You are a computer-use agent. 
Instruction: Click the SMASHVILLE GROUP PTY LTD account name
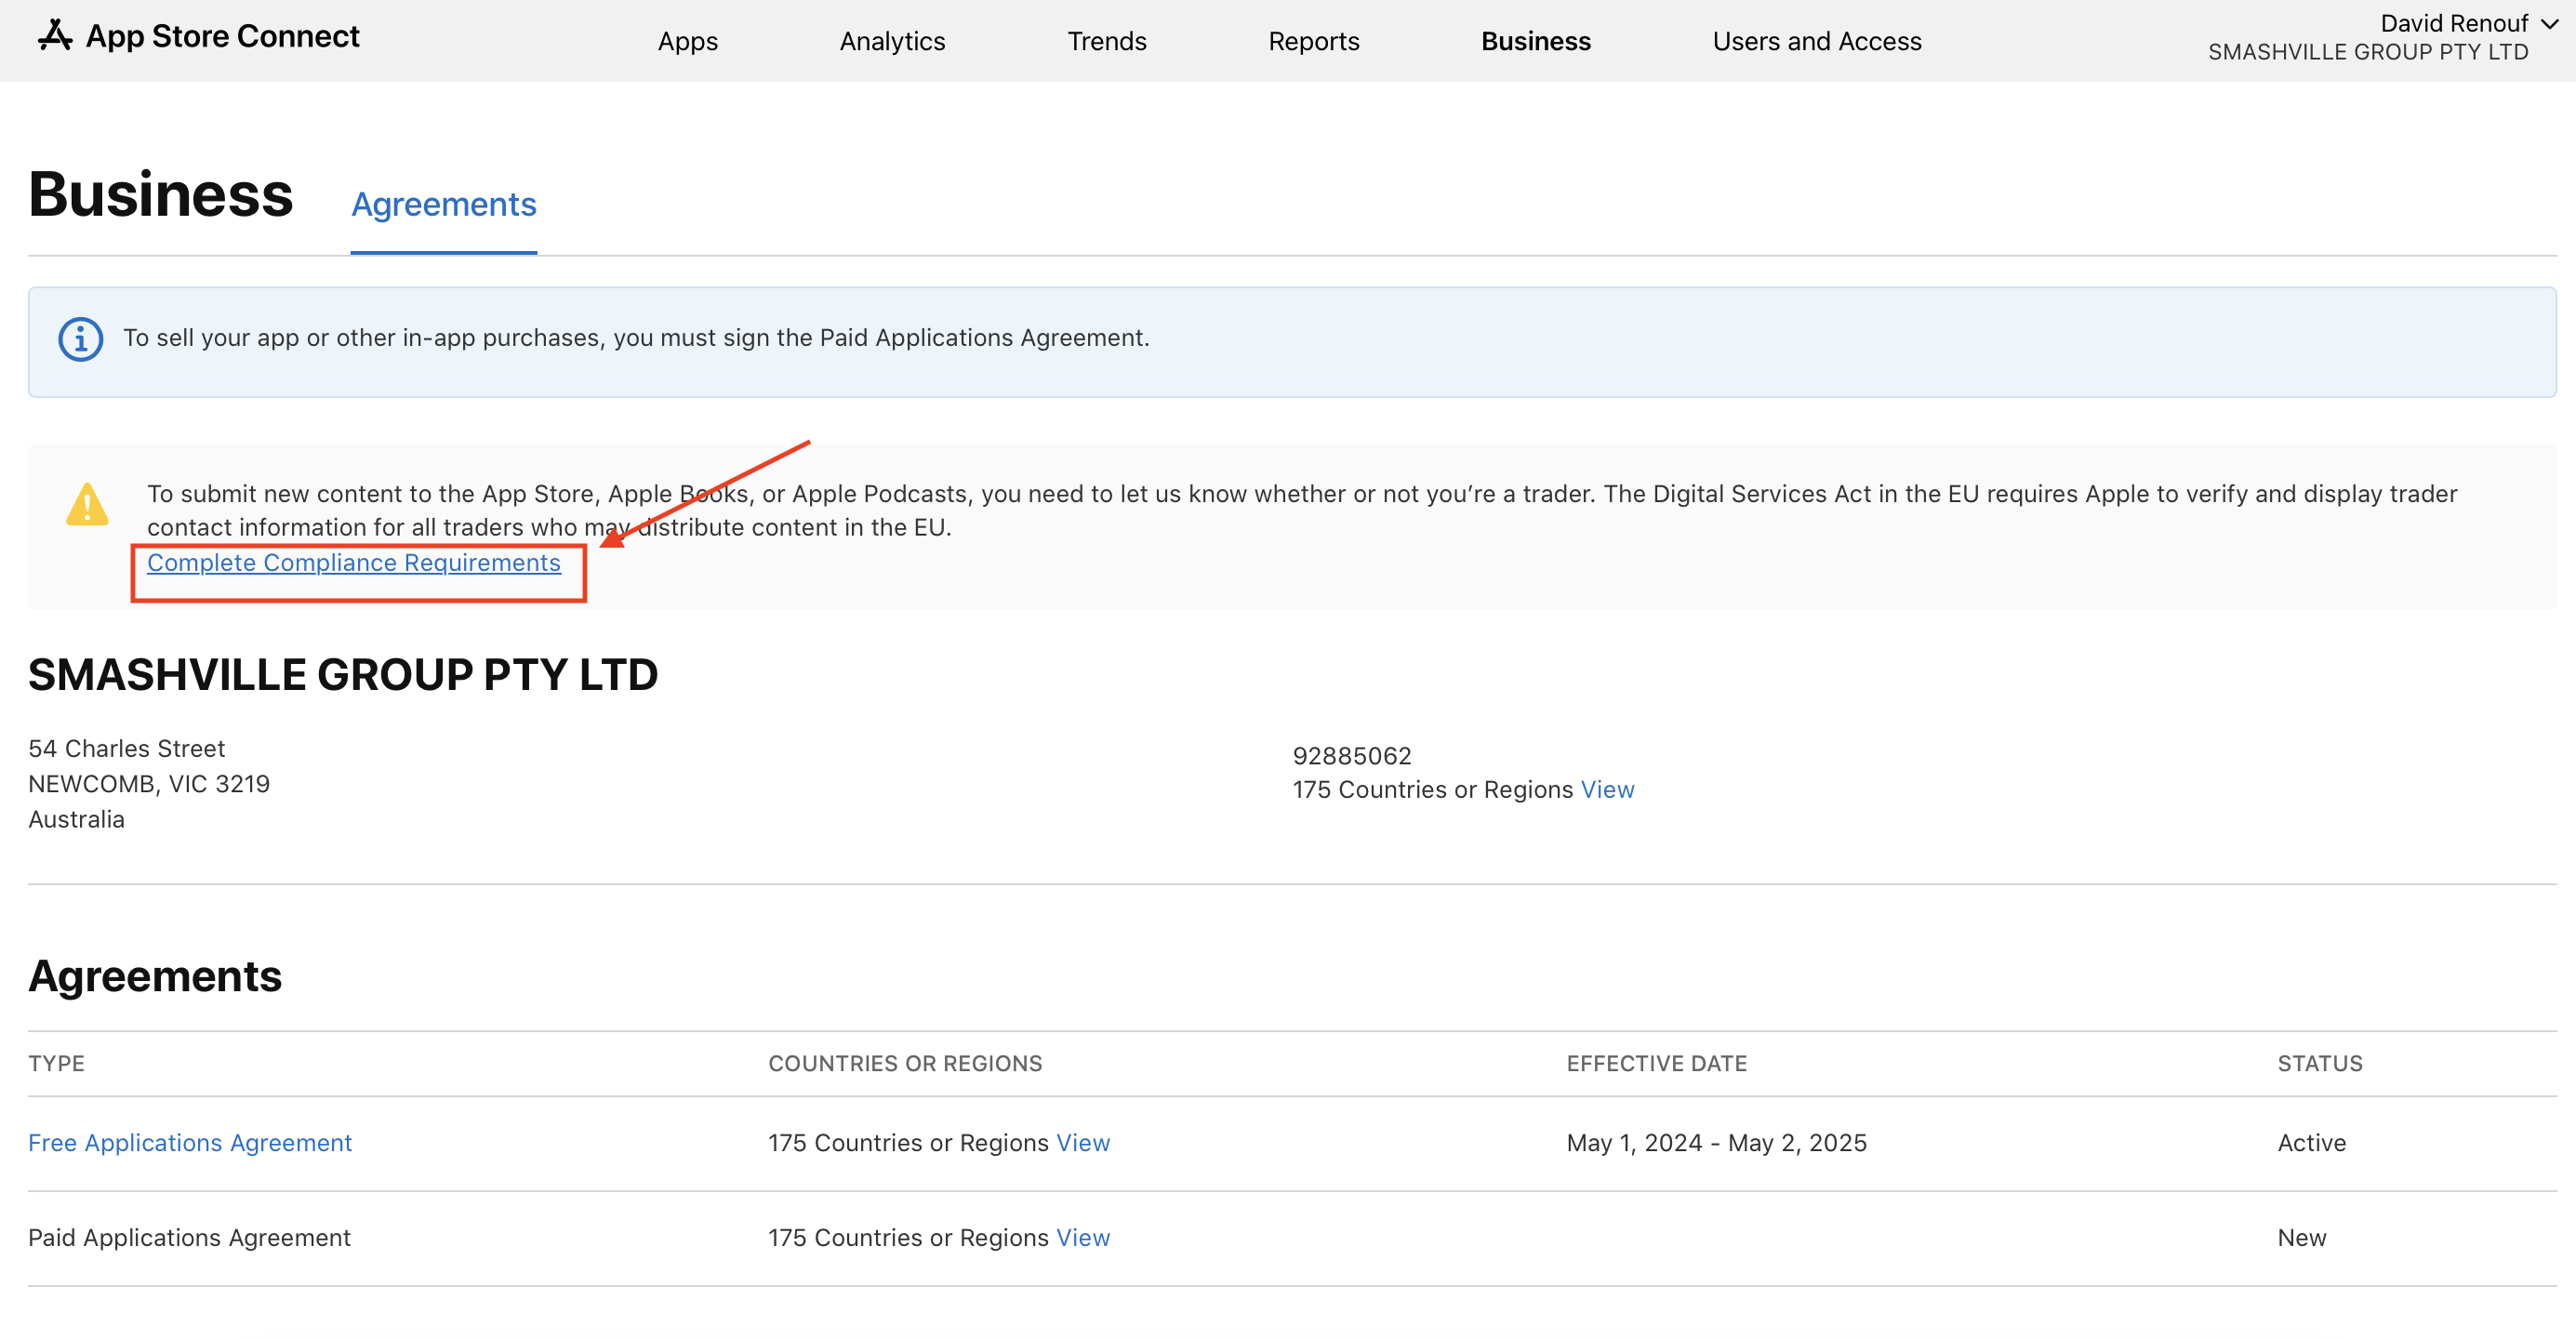pos(2367,52)
